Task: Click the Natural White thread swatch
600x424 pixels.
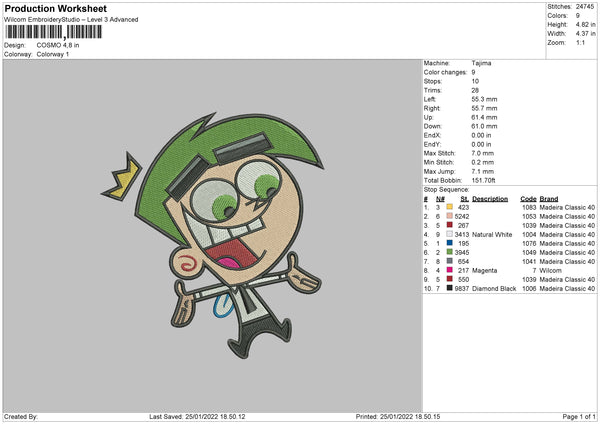Action: tap(450, 233)
